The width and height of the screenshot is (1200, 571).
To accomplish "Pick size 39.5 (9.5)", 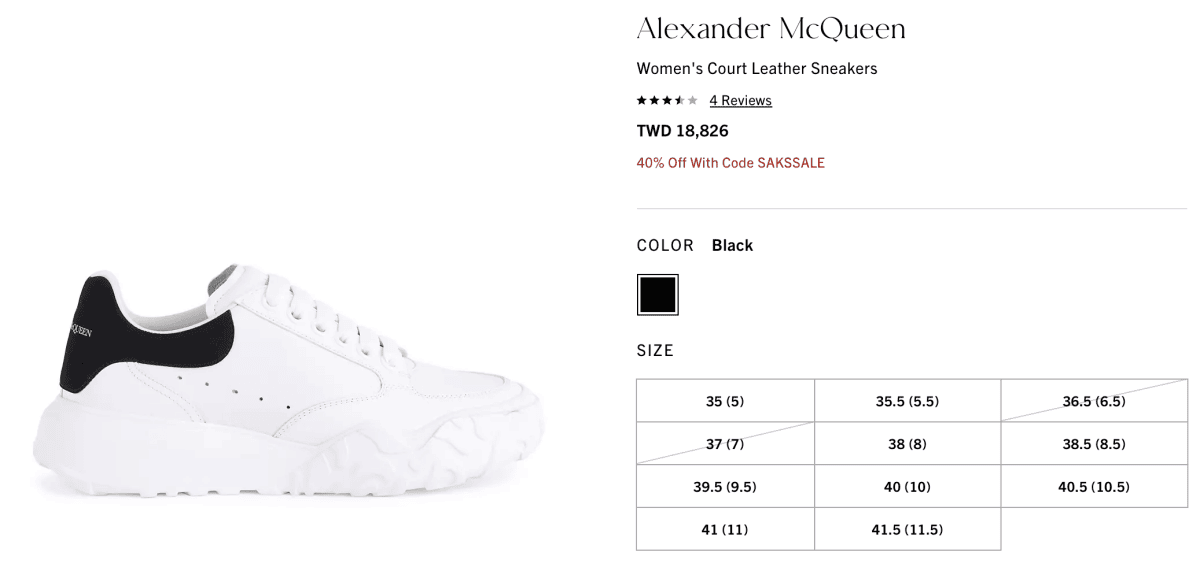I will tap(725, 487).
